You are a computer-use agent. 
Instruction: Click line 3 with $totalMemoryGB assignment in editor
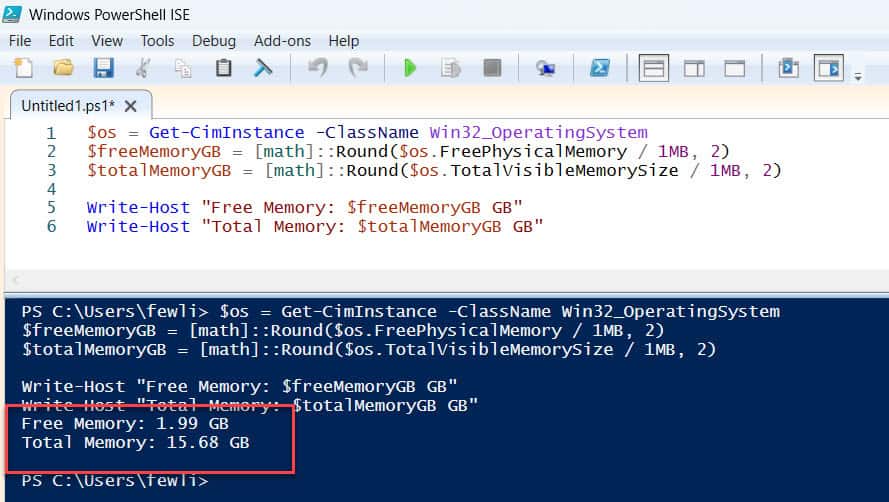pos(434,170)
